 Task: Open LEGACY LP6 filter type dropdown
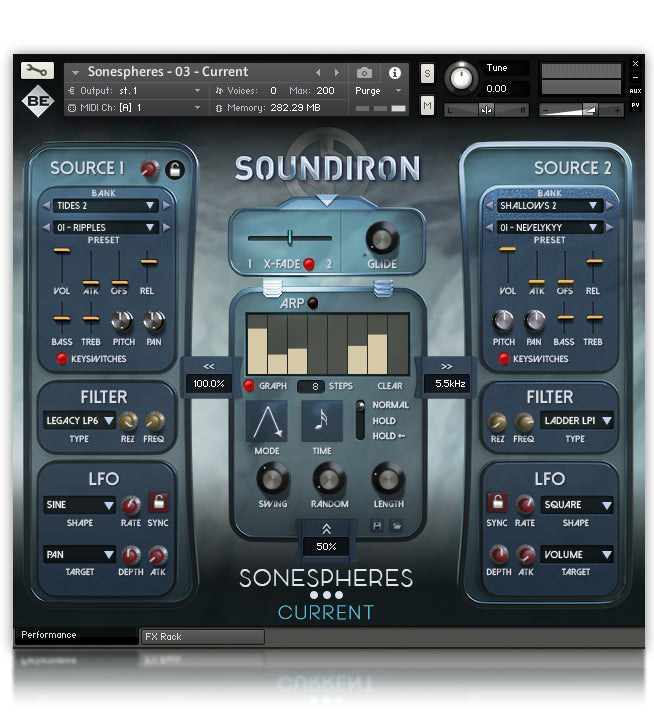click(79, 421)
